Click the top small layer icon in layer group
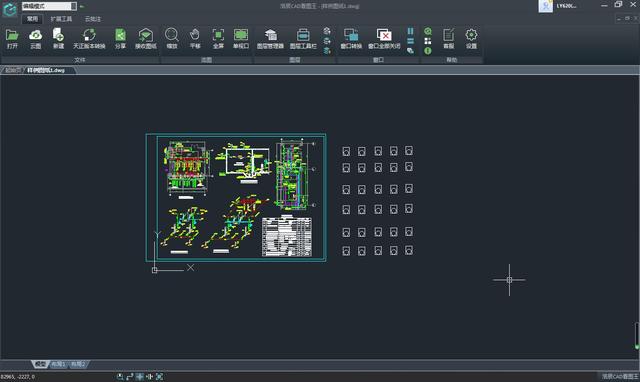 pos(327,31)
